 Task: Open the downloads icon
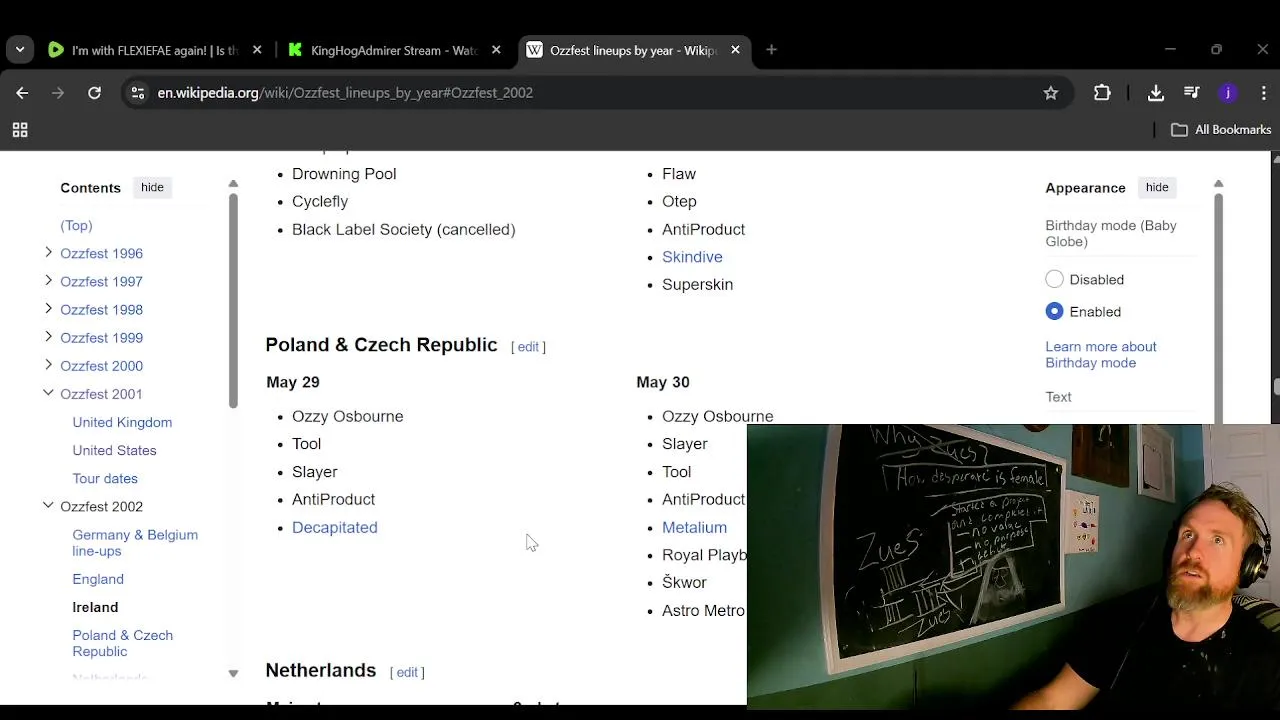1155,93
